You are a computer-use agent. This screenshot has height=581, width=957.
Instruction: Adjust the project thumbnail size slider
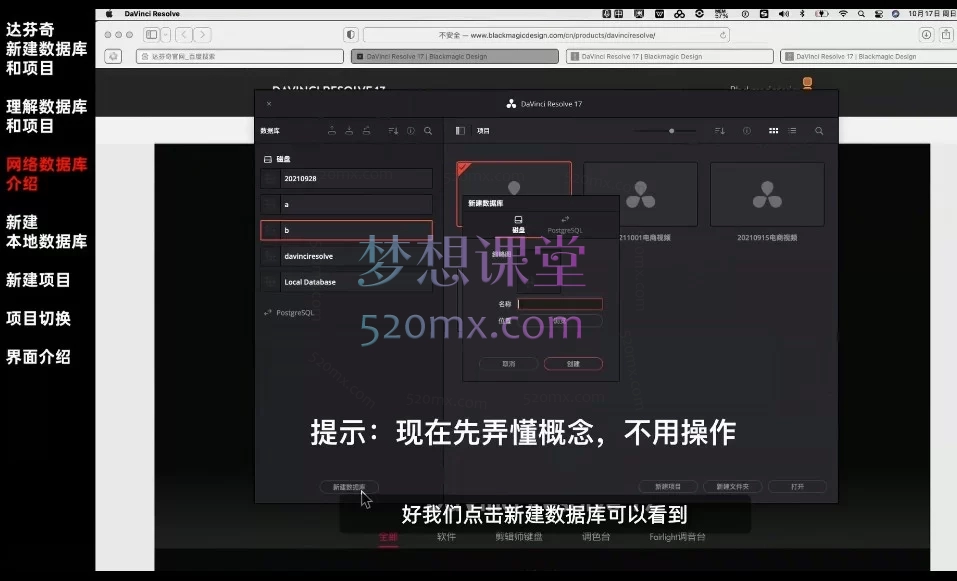click(x=671, y=131)
